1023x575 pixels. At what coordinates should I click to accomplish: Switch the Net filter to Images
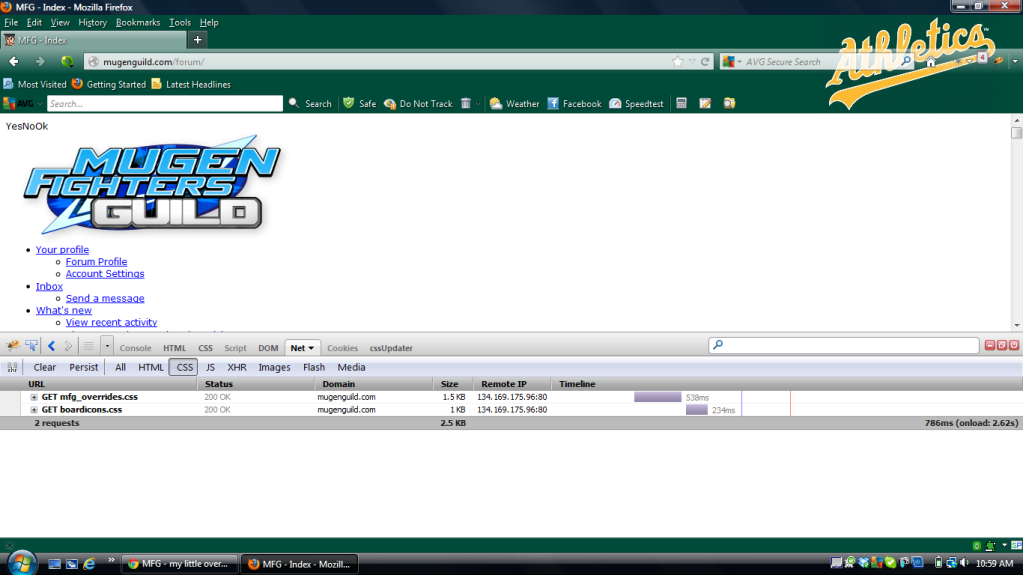[274, 367]
